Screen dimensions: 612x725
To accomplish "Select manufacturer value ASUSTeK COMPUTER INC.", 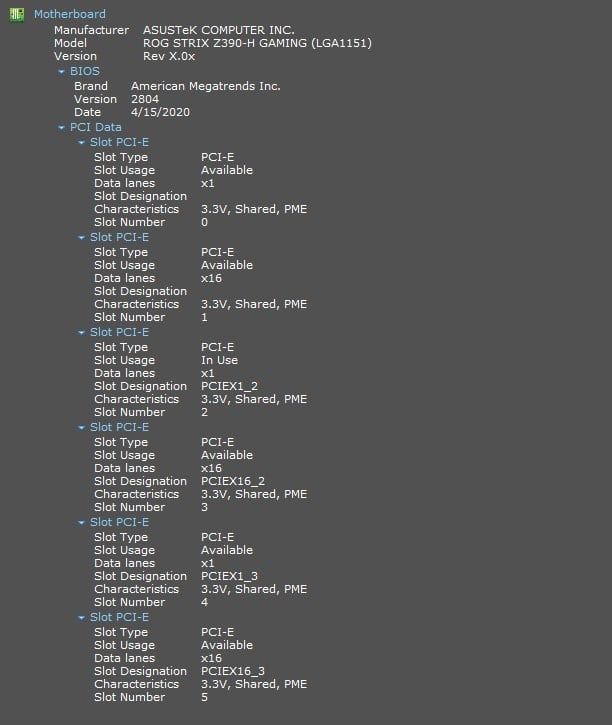I will point(219,30).
